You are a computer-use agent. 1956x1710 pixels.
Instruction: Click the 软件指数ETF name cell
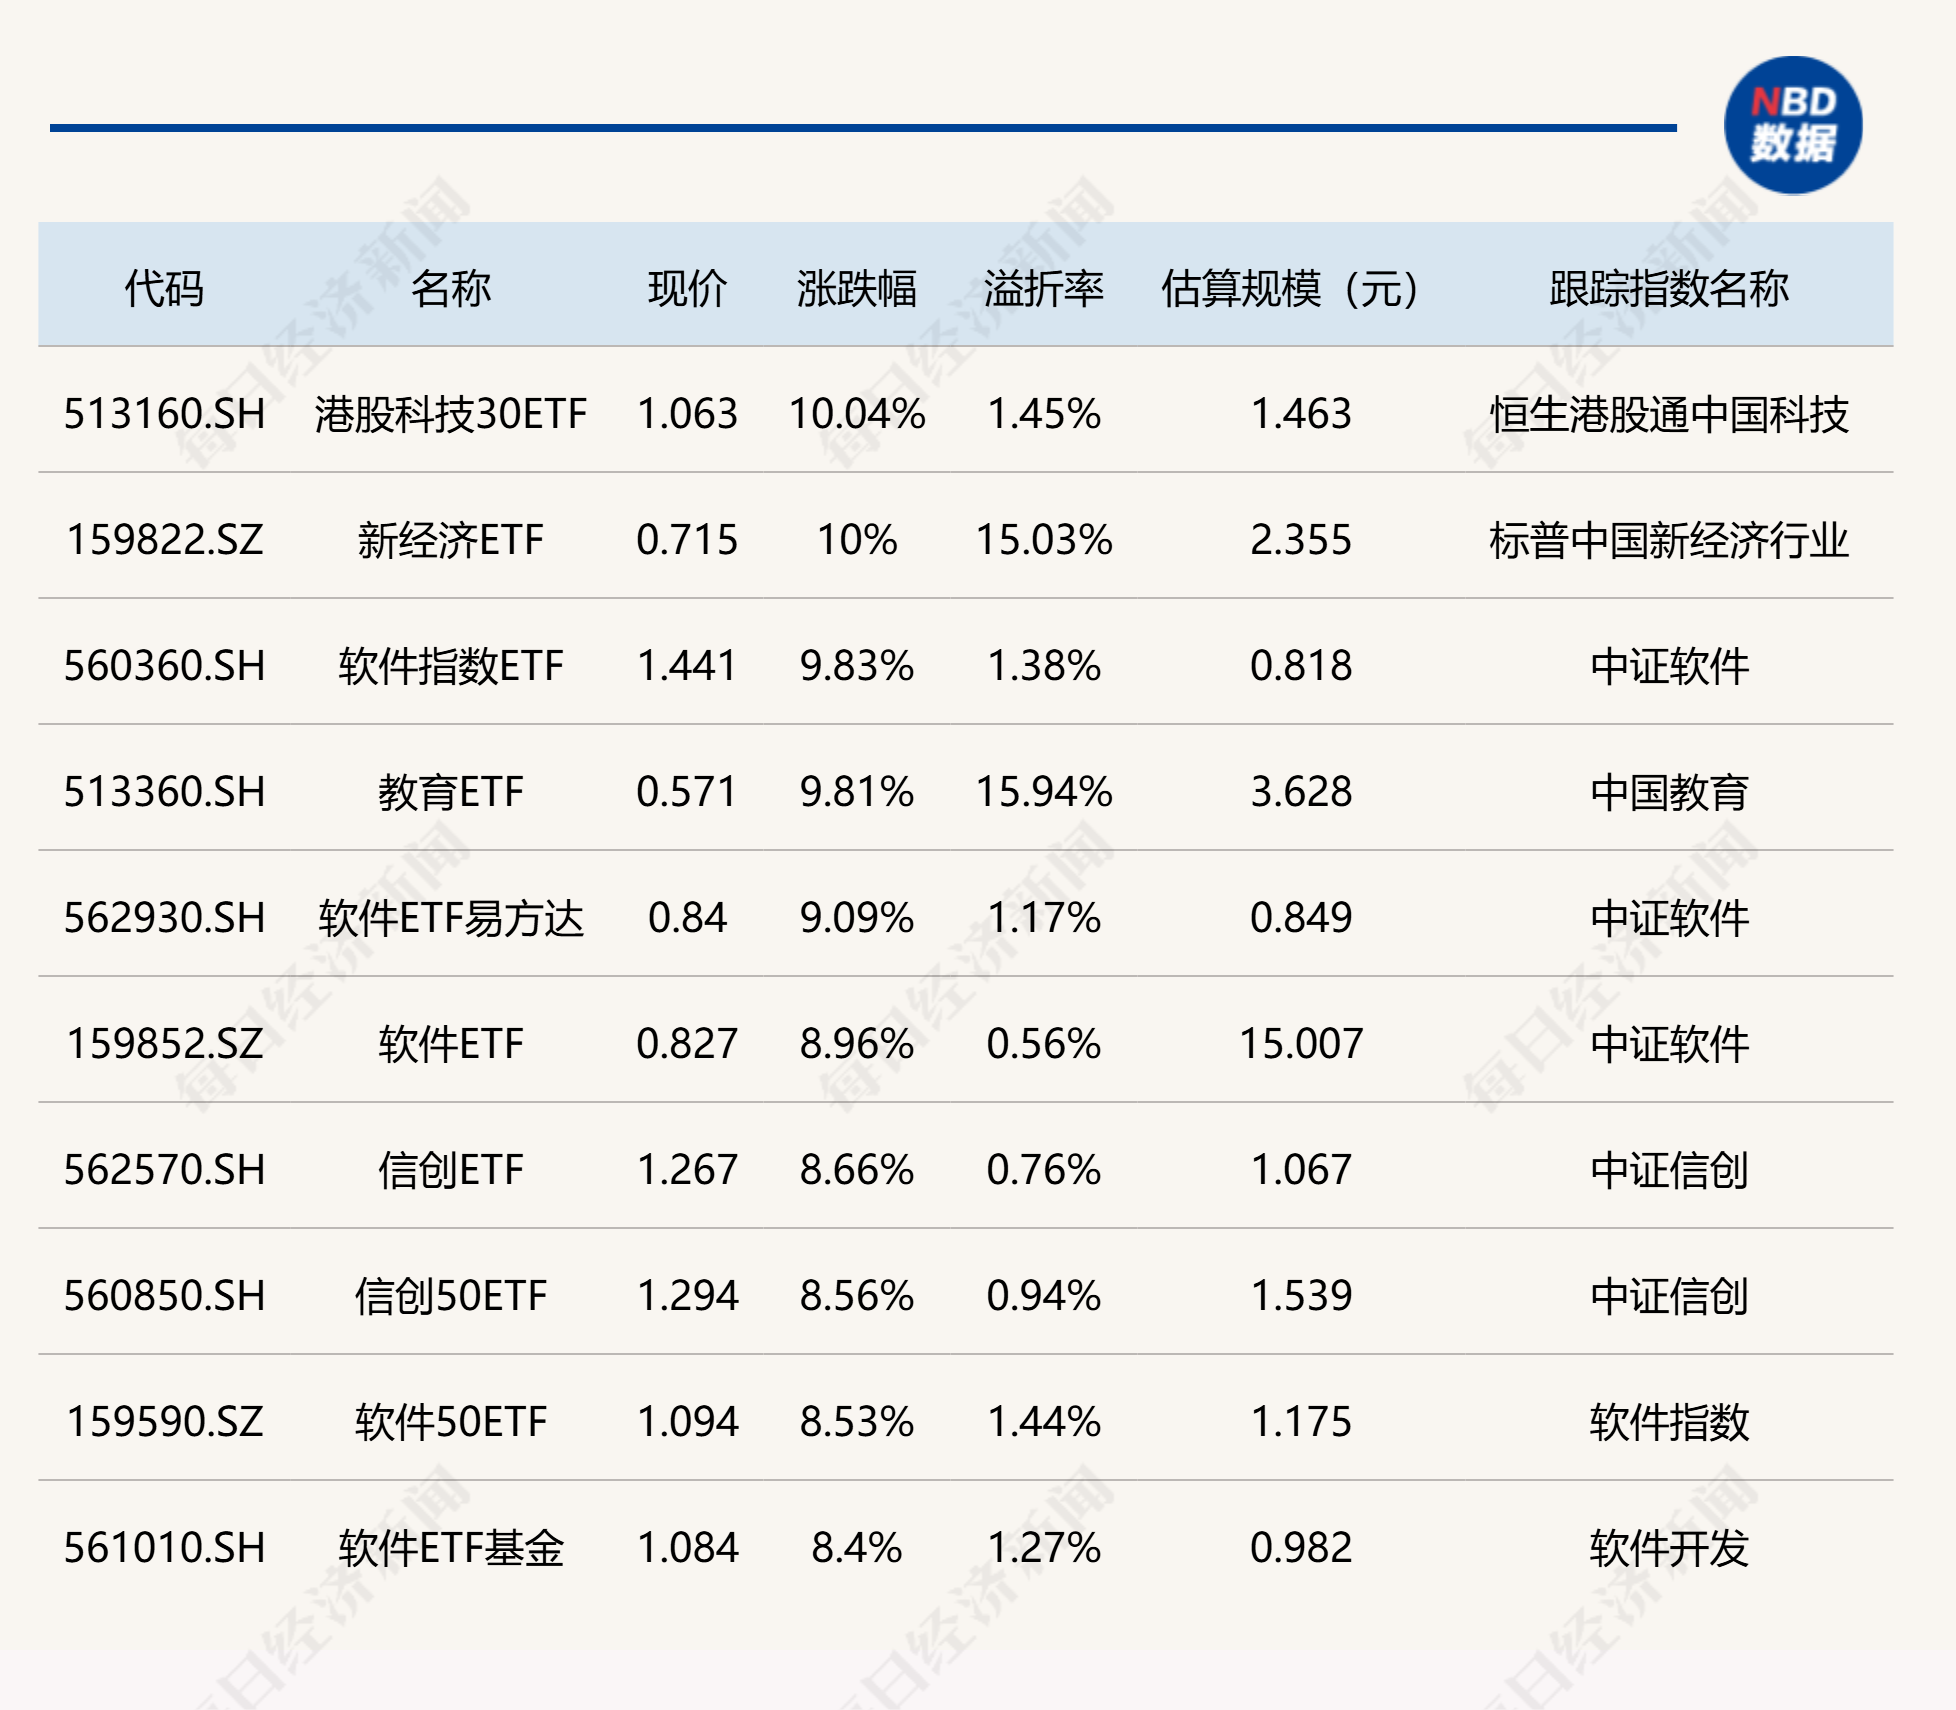point(450,666)
